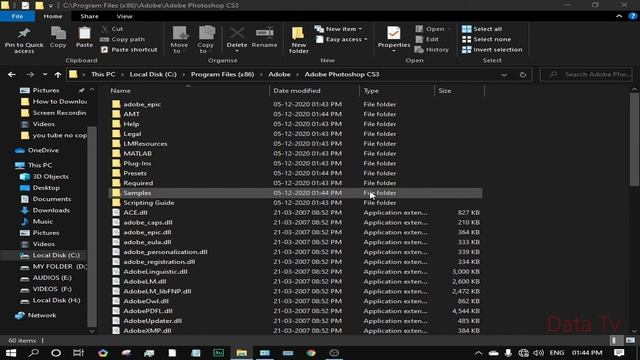This screenshot has width=640, height=360.
Task: Click Pin to Quick access icon
Action: pos(24,40)
